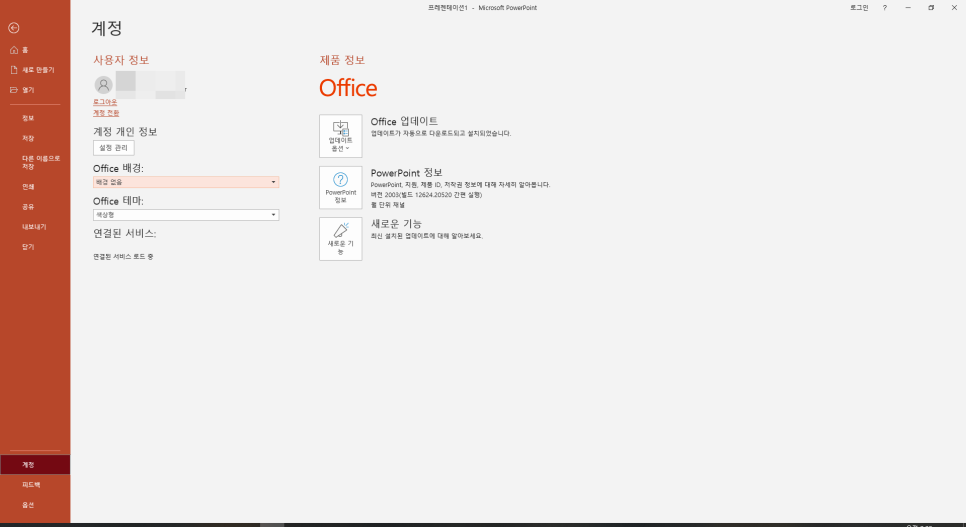Click the 새로운 기능 button
Screen dimensions: 966x527
click(341, 239)
